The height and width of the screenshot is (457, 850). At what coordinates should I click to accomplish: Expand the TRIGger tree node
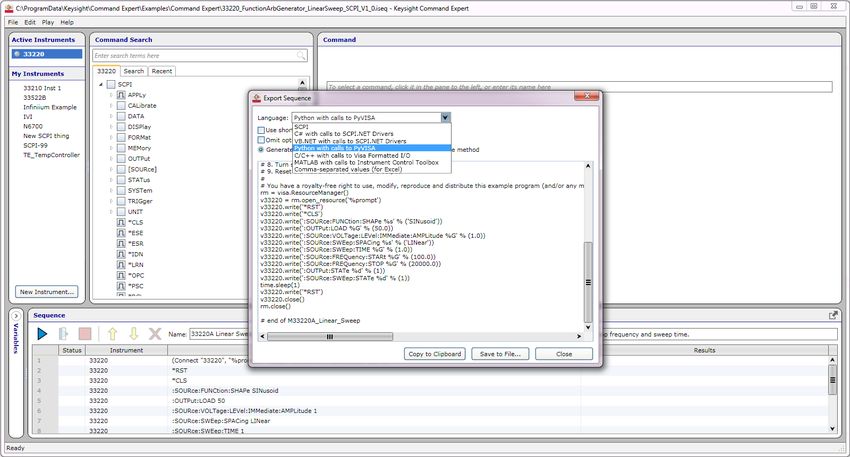tap(111, 201)
